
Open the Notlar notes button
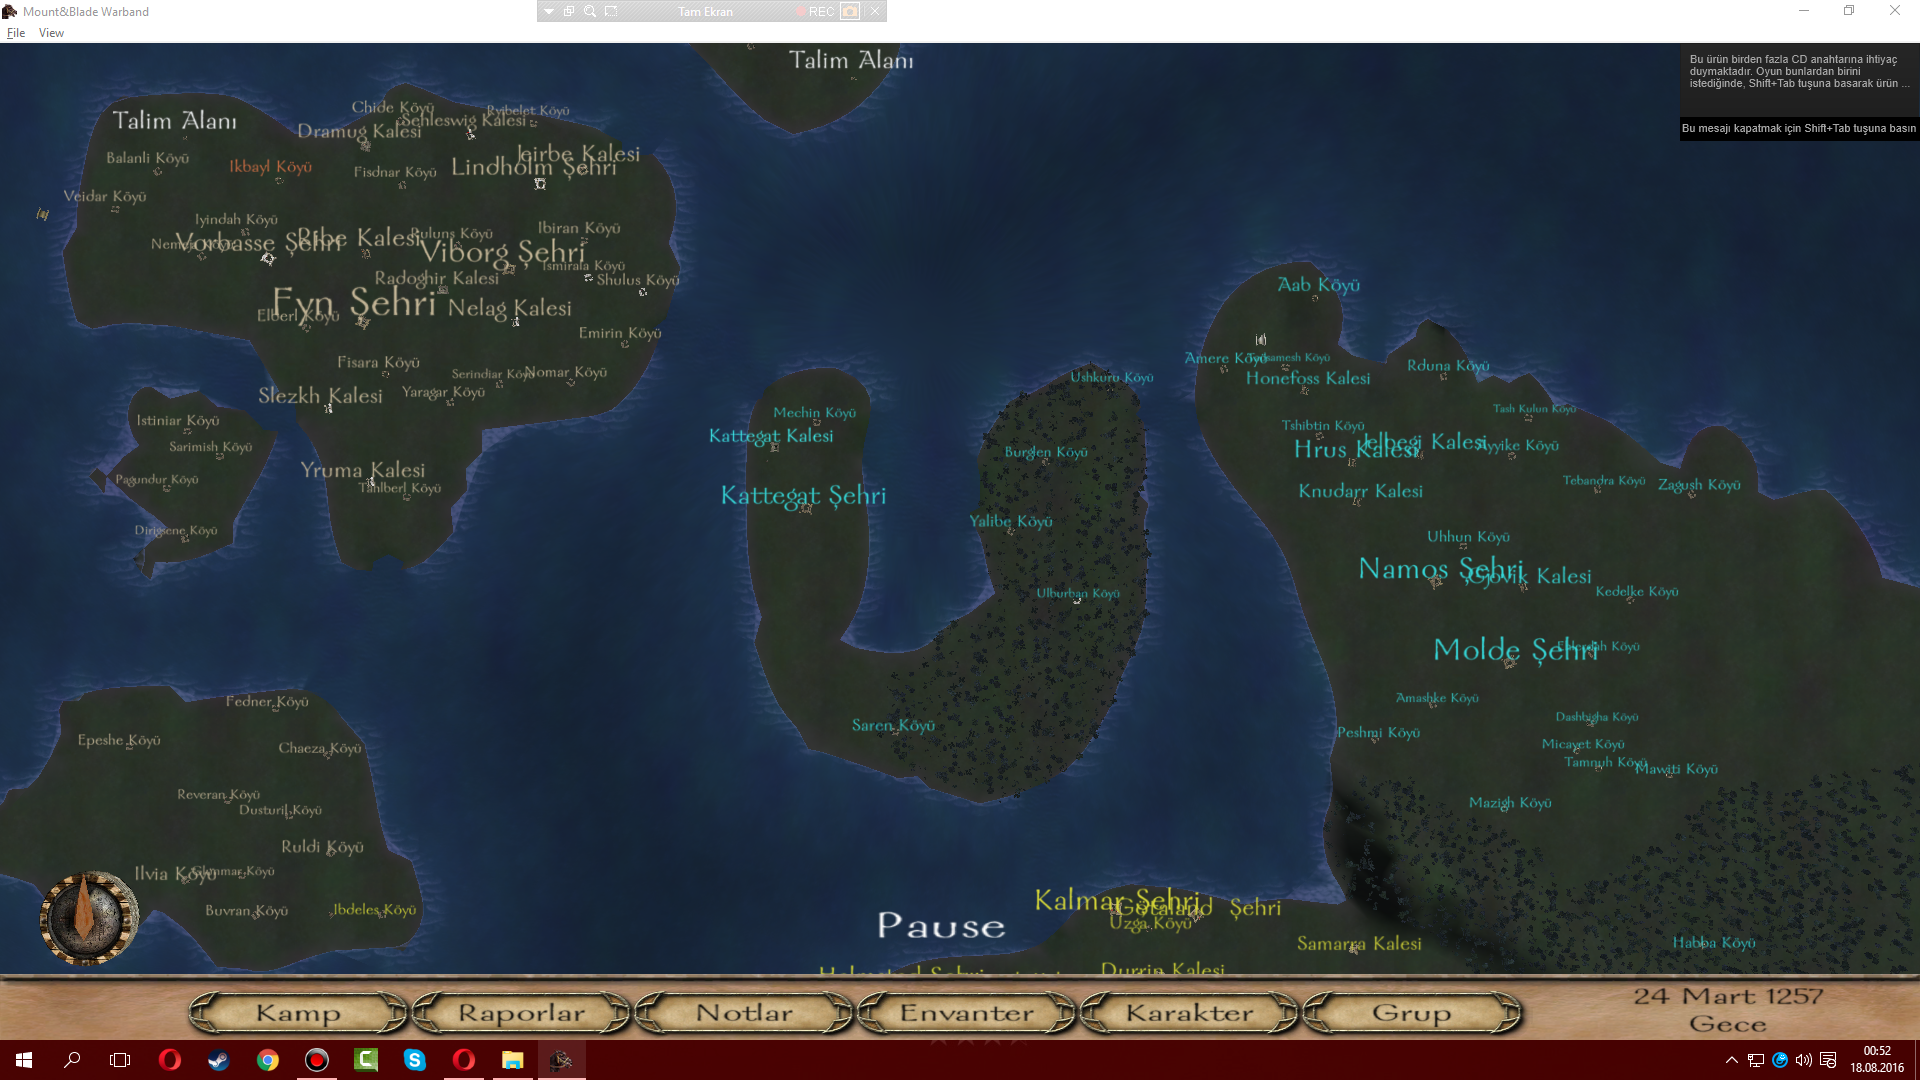point(744,1013)
